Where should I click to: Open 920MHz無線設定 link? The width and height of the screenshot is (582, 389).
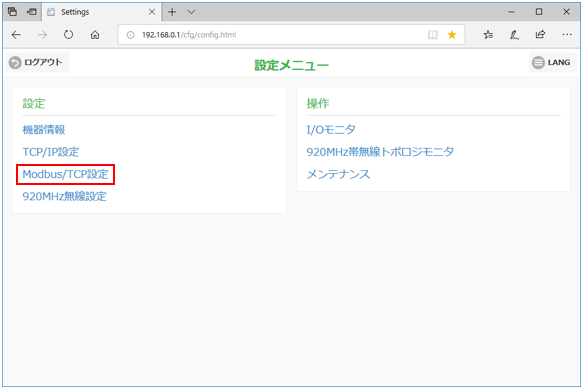[65, 196]
